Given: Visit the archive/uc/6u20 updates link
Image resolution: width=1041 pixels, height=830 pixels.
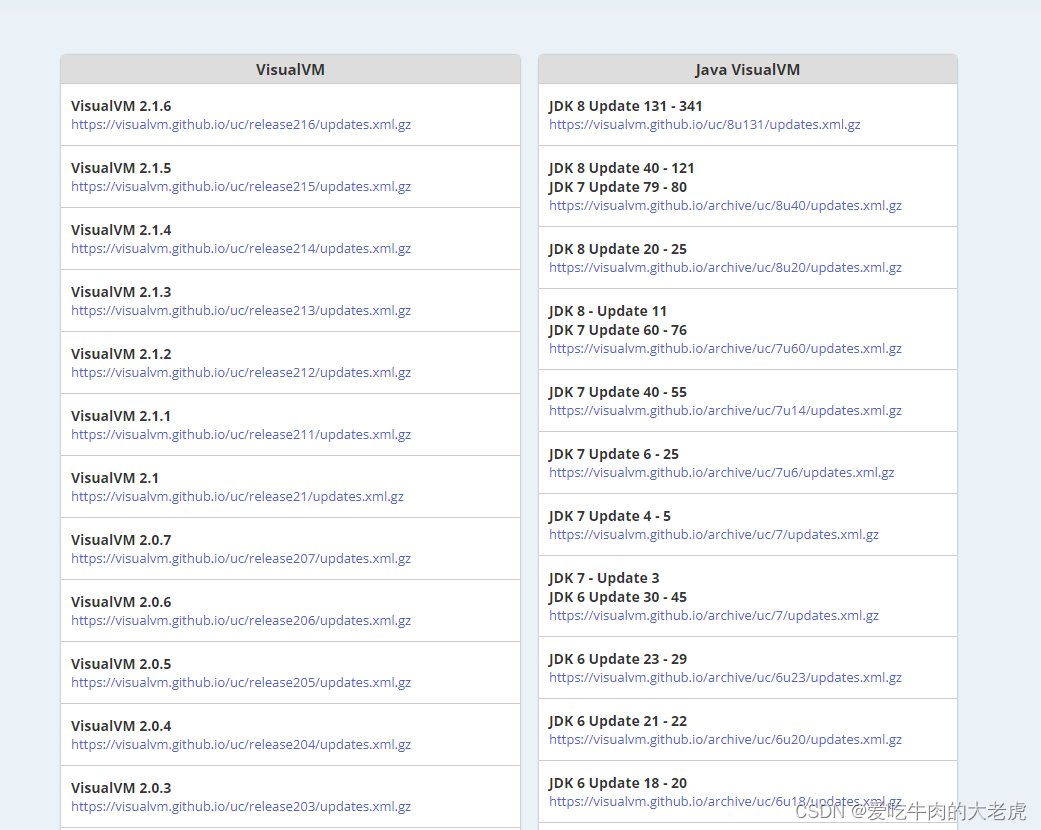Looking at the screenshot, I should pyautogui.click(x=725, y=740).
